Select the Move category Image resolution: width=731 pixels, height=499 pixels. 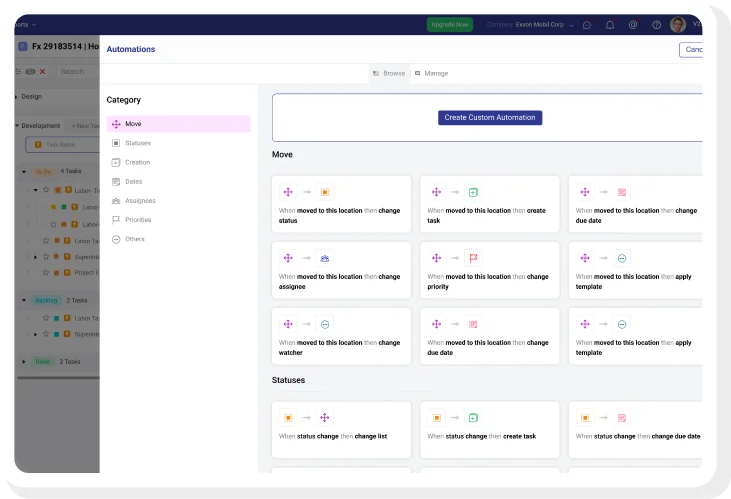coord(179,124)
